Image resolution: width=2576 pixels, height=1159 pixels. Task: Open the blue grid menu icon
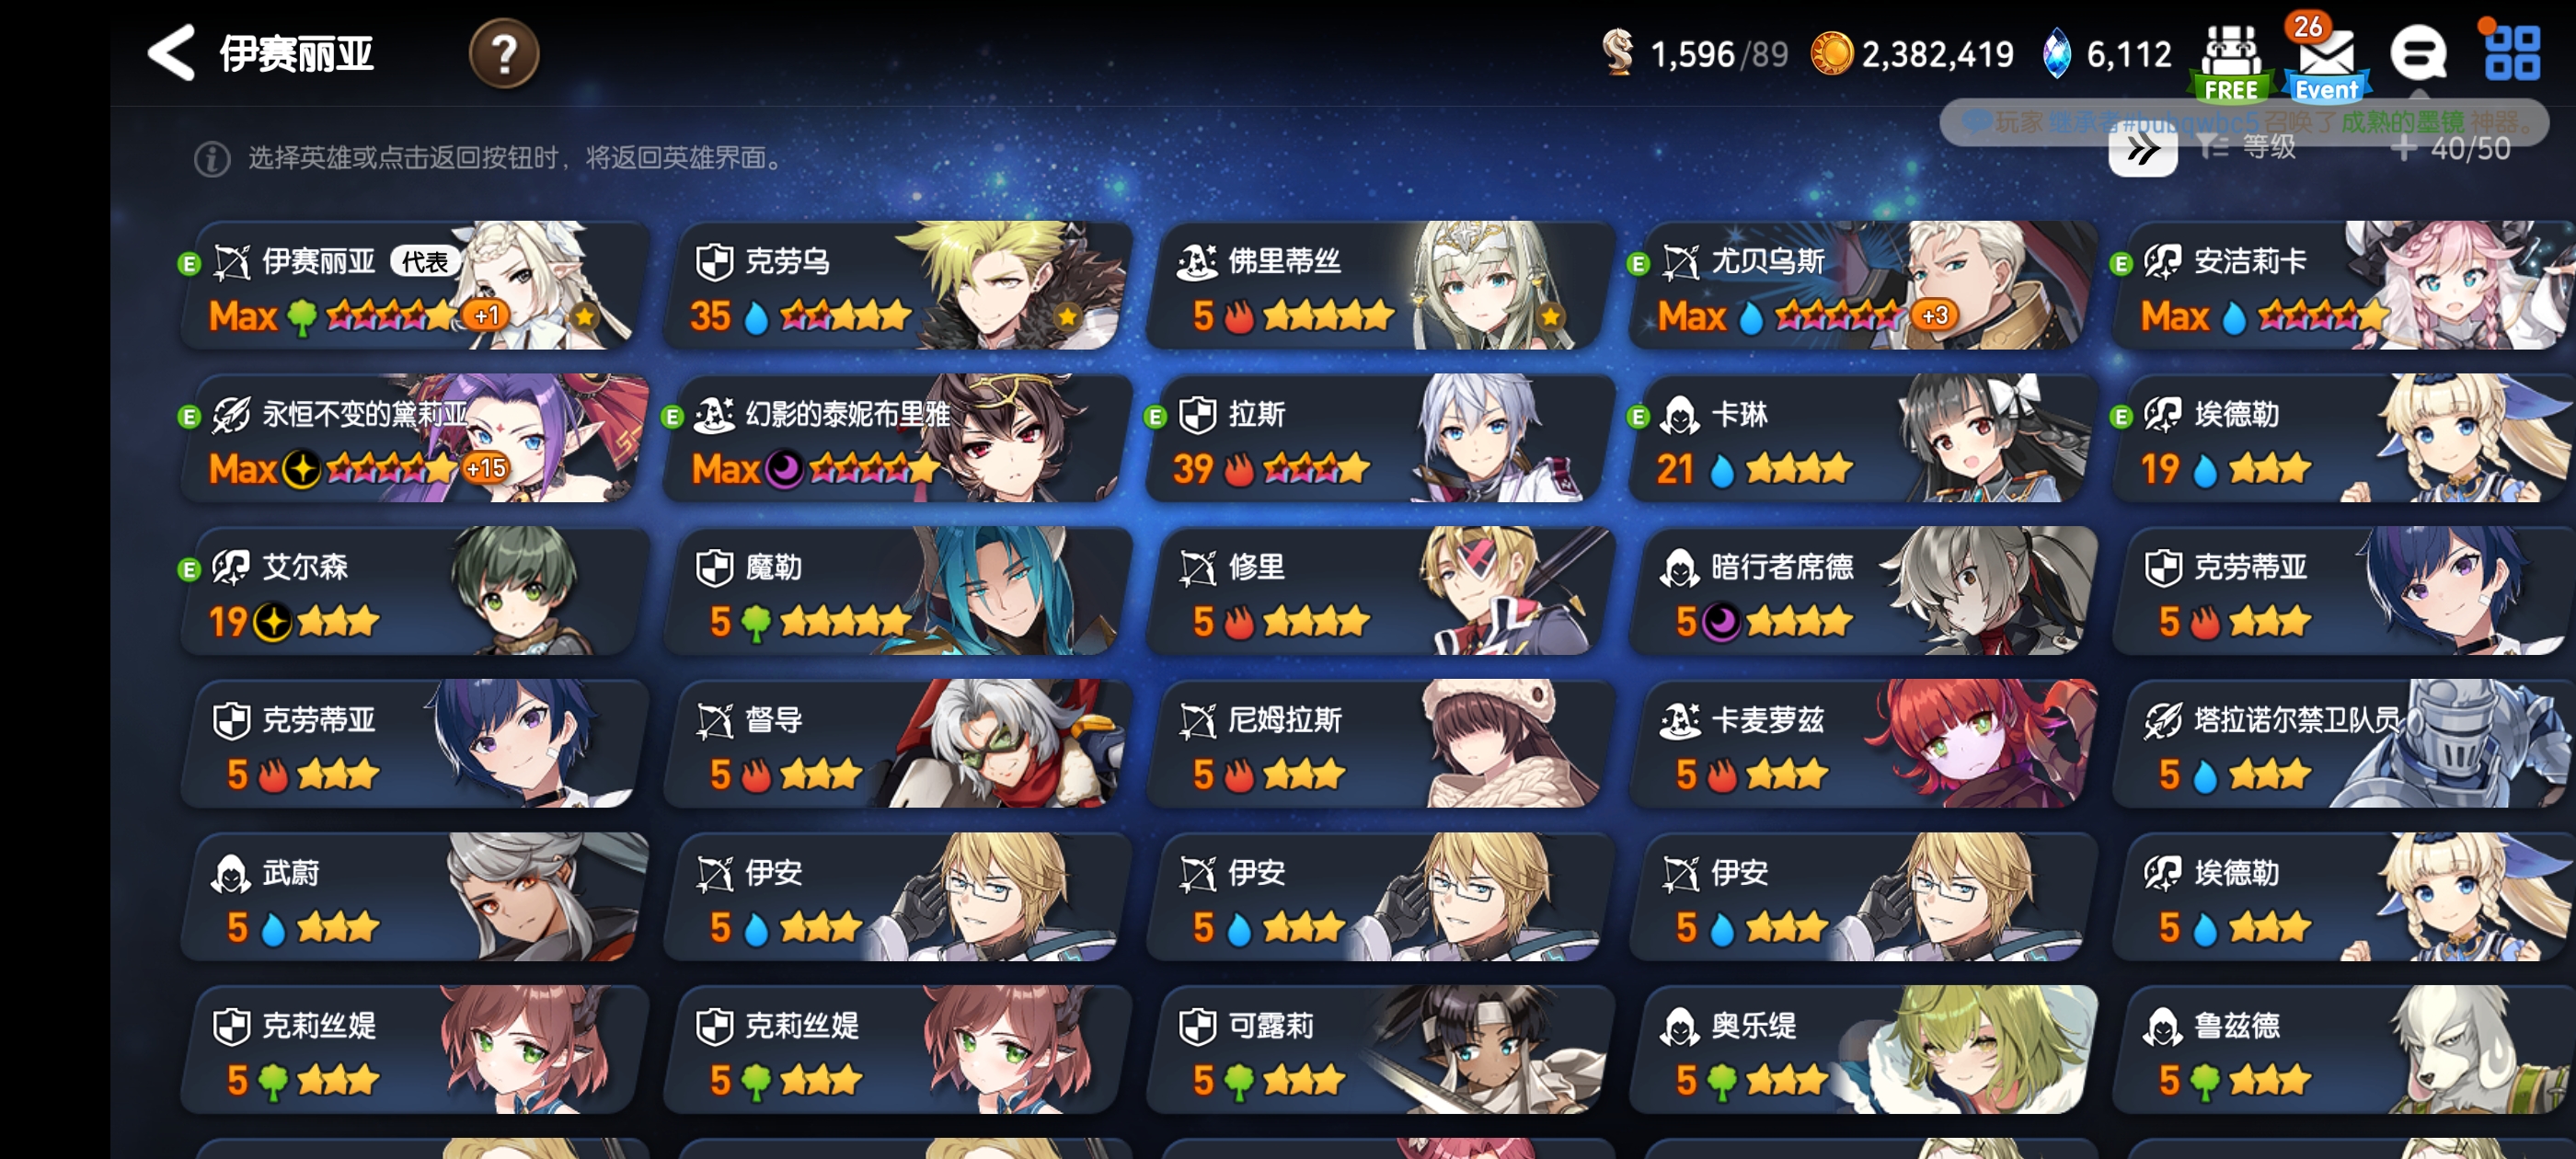[x=2512, y=52]
